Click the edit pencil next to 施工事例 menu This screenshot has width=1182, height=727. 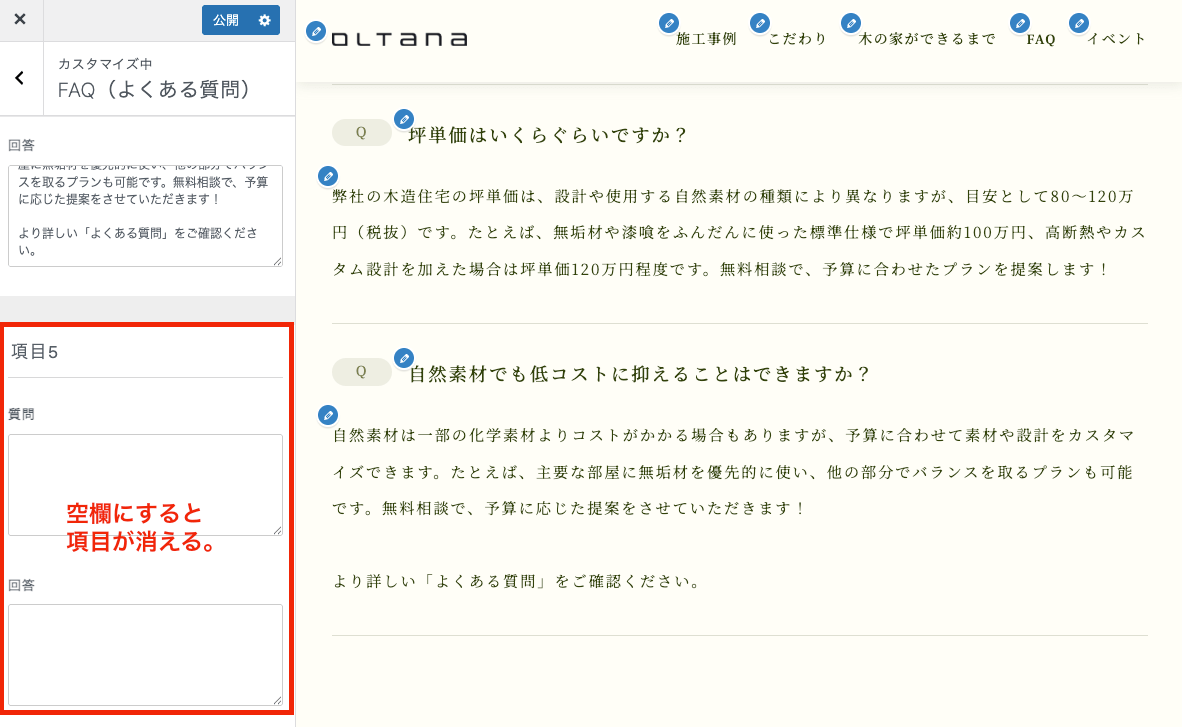pos(669,23)
